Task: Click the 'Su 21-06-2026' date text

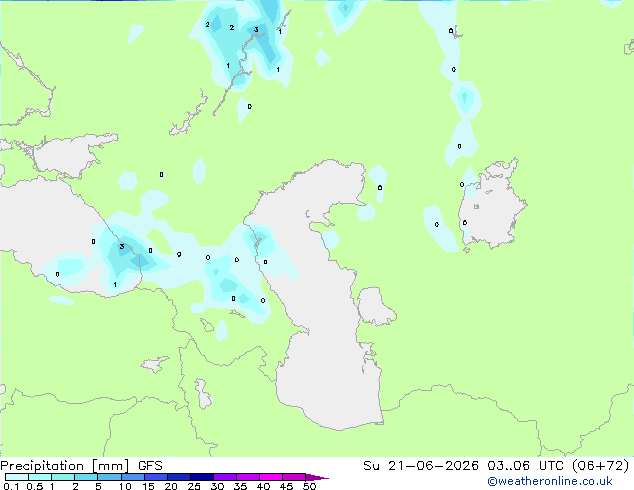Action: (421, 466)
